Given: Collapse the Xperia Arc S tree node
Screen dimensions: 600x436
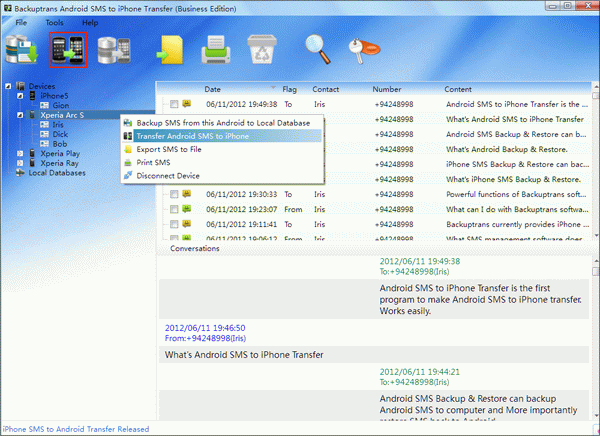Looking at the screenshot, I should [20, 115].
